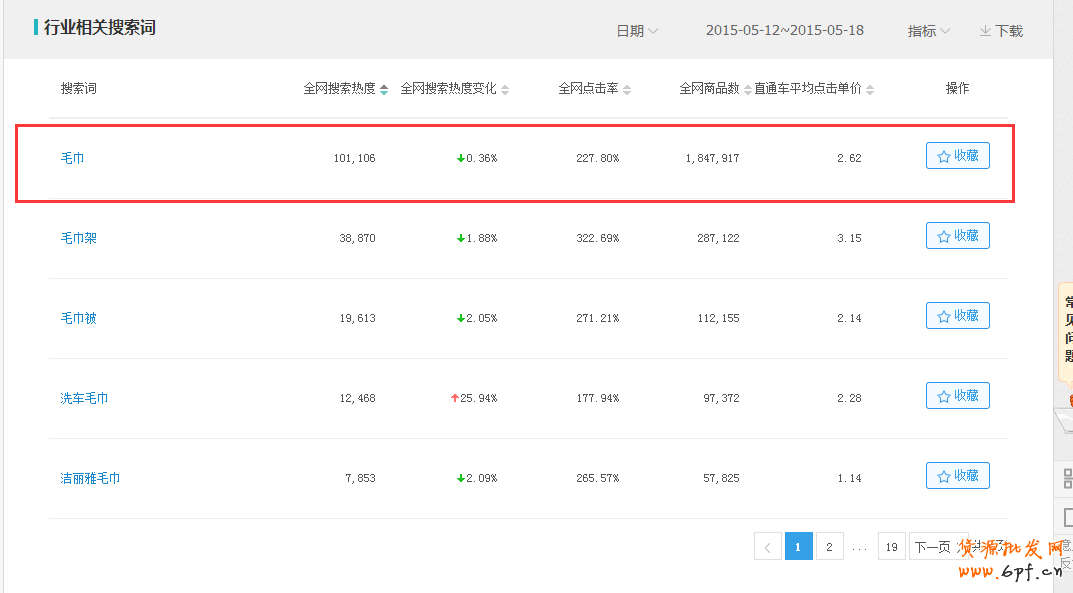Open the 毛巾 search term link
This screenshot has width=1073, height=593.
[73, 158]
